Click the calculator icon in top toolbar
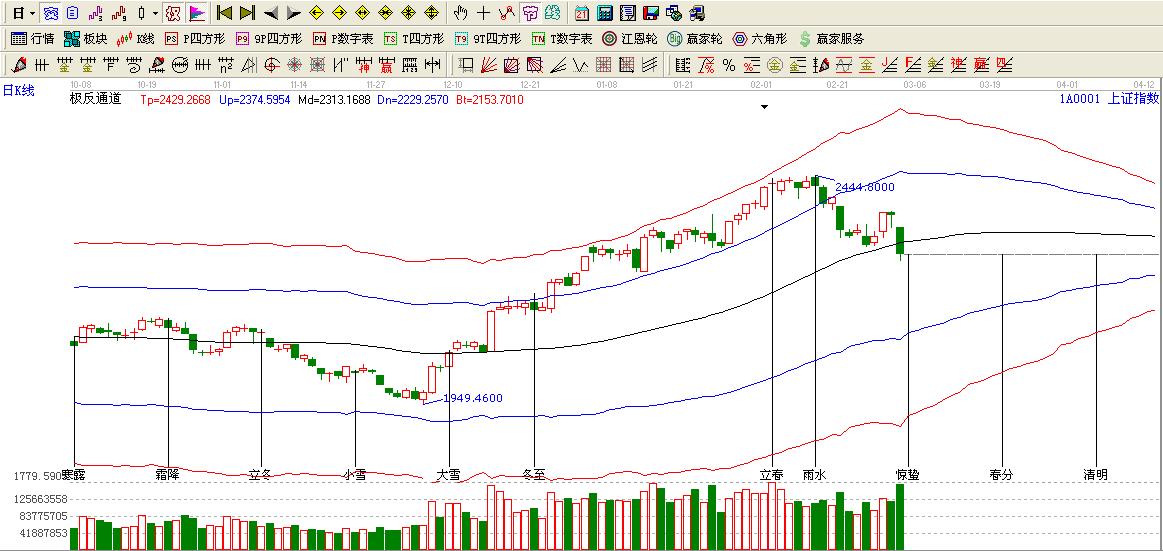This screenshot has height=551, width=1163. tap(605, 13)
